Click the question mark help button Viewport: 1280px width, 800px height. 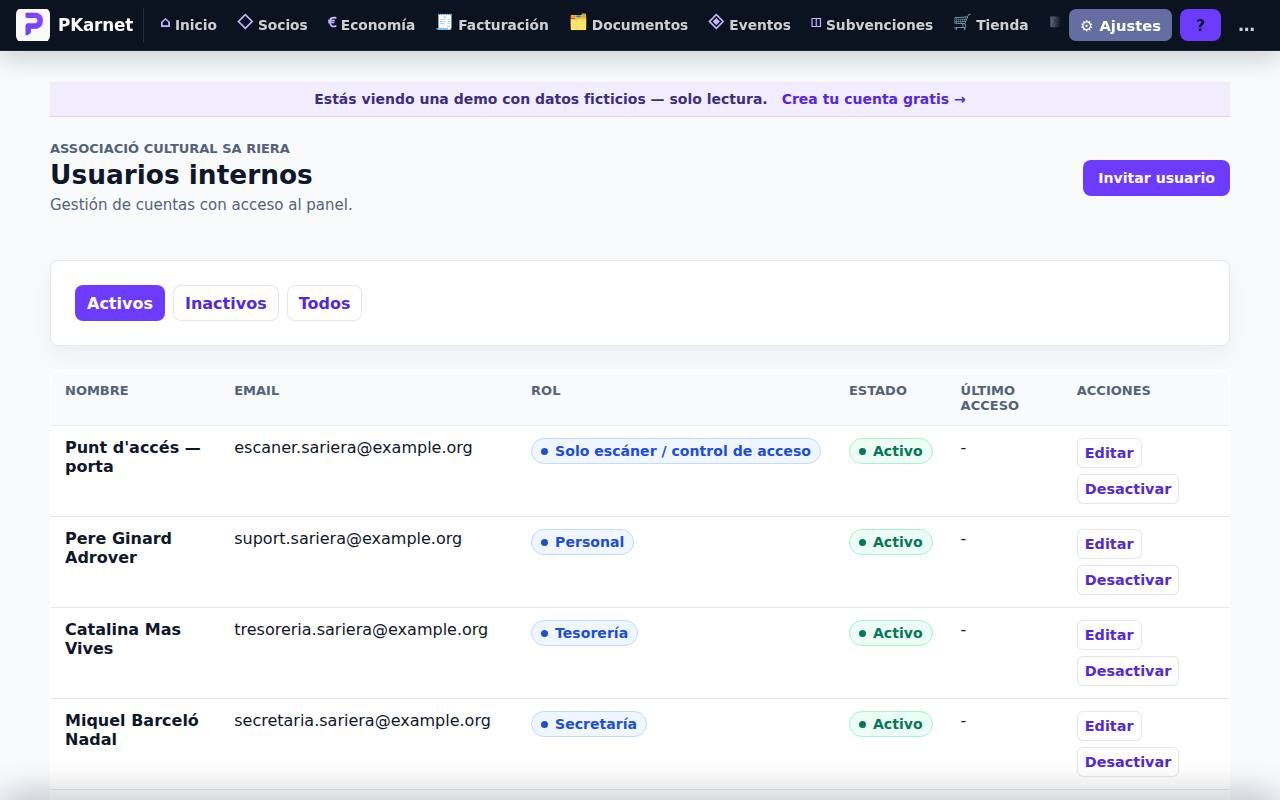click(x=1200, y=25)
